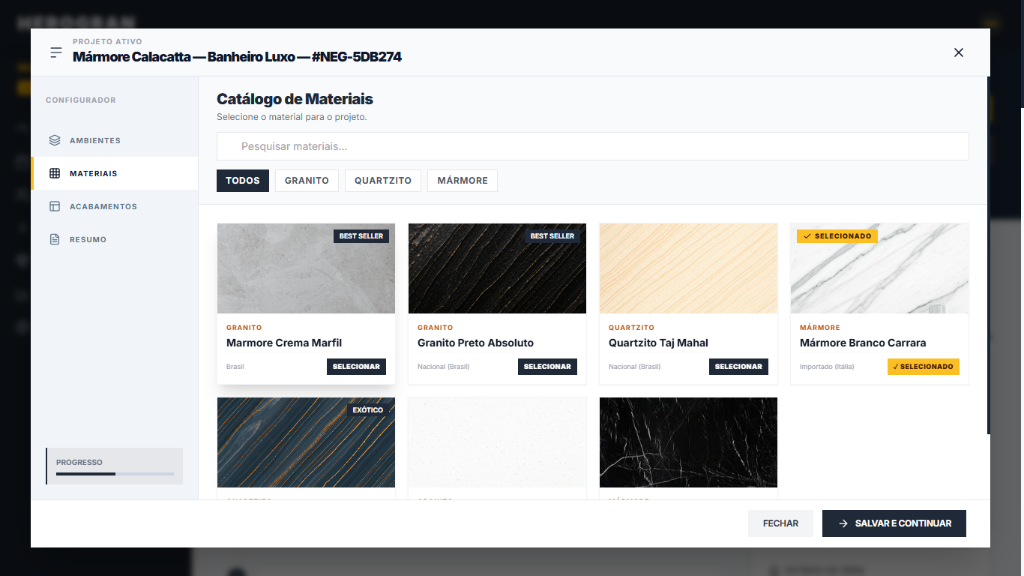Select Marmore Crema Marfil material
Image resolution: width=1024 pixels, height=576 pixels.
[x=356, y=366]
